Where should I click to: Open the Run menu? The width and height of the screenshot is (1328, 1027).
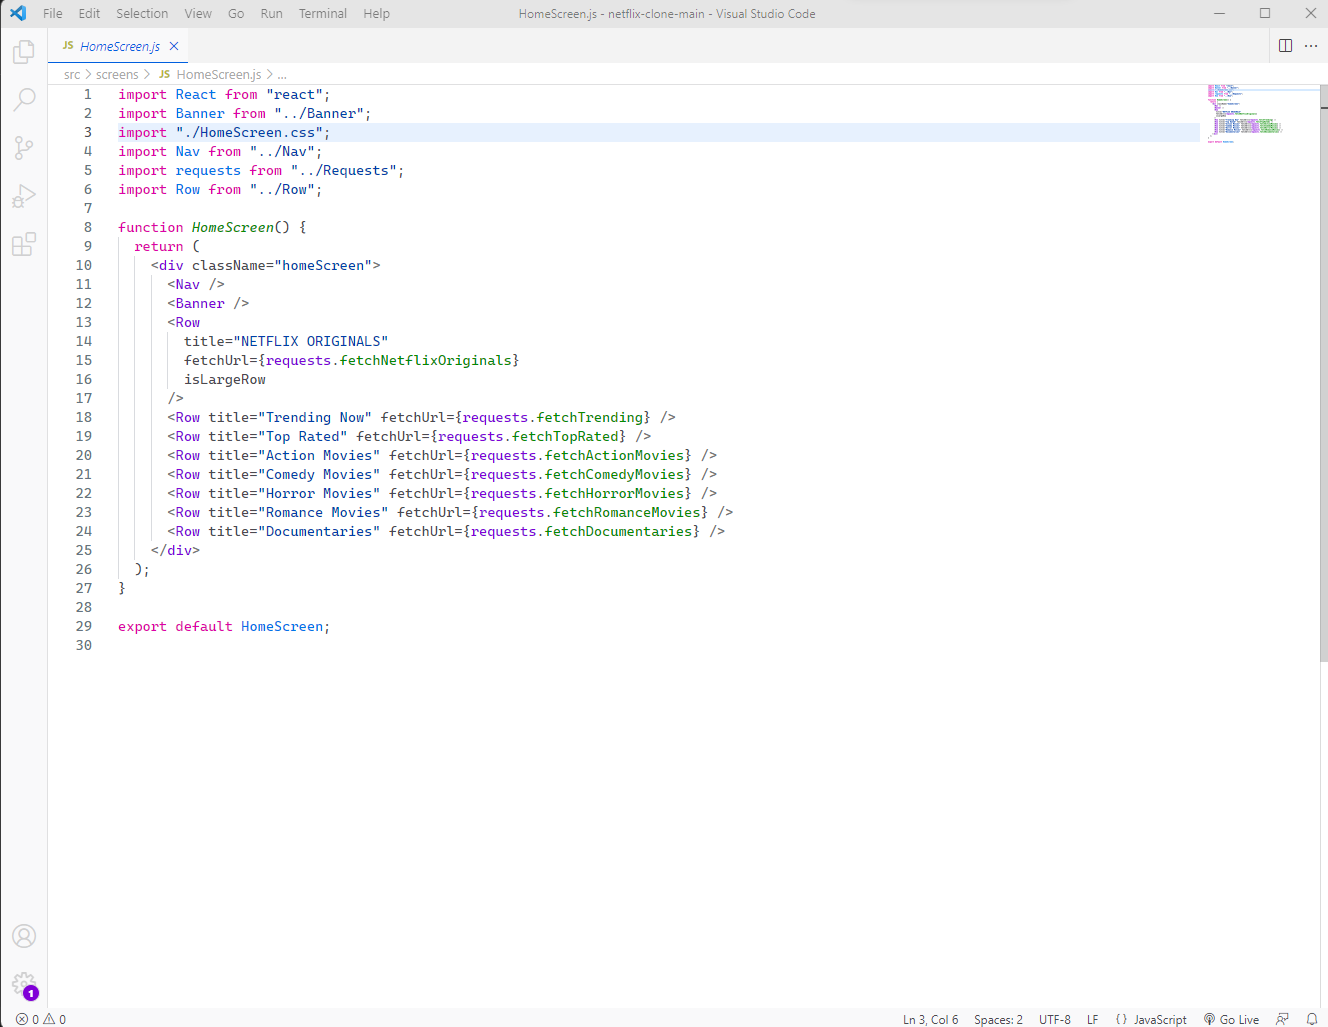[271, 13]
